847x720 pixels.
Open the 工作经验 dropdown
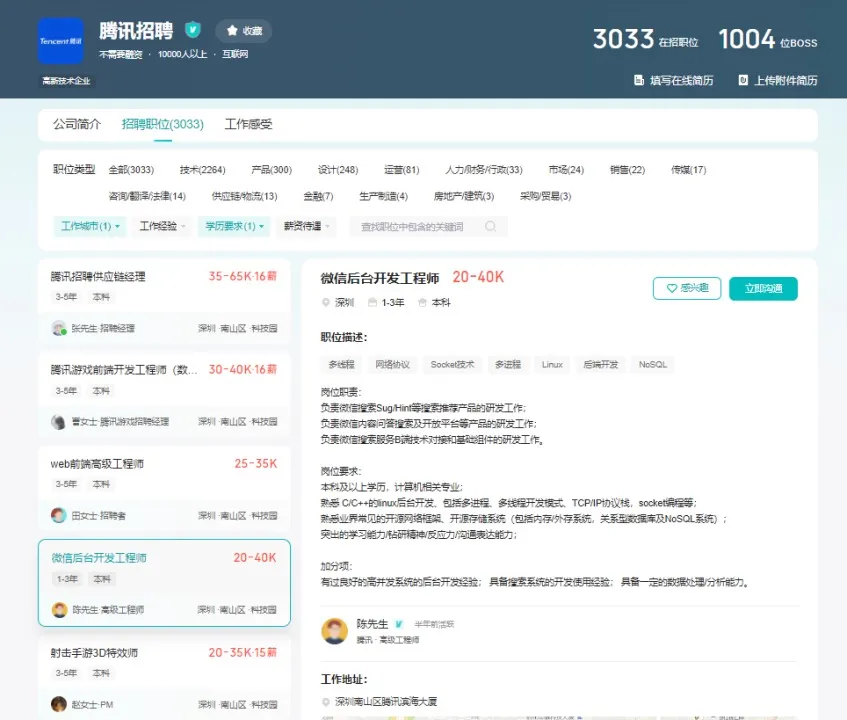point(162,226)
